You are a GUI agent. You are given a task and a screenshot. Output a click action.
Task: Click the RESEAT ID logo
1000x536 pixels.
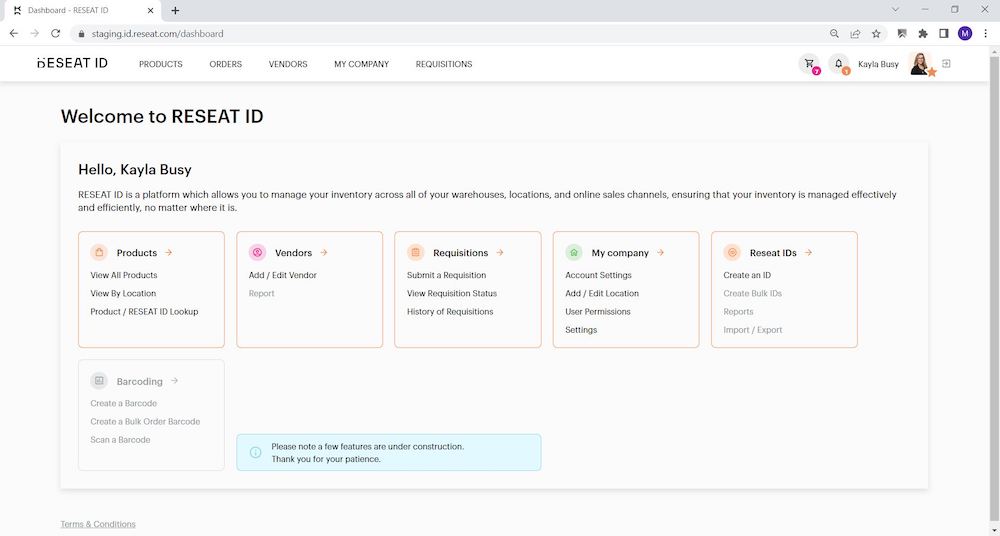73,63
